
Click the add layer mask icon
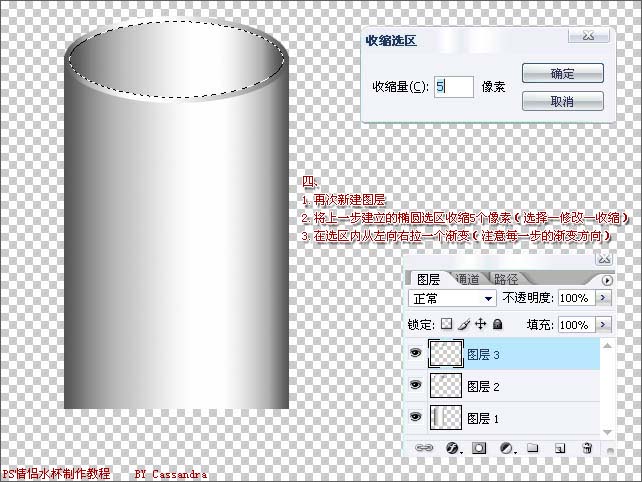(479, 448)
